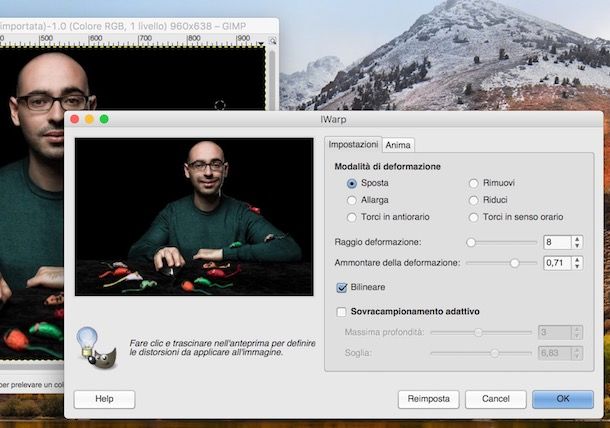Screen dimensions: 610x428
Task: Close the IWarp window with red button
Action: click(x=75, y=119)
